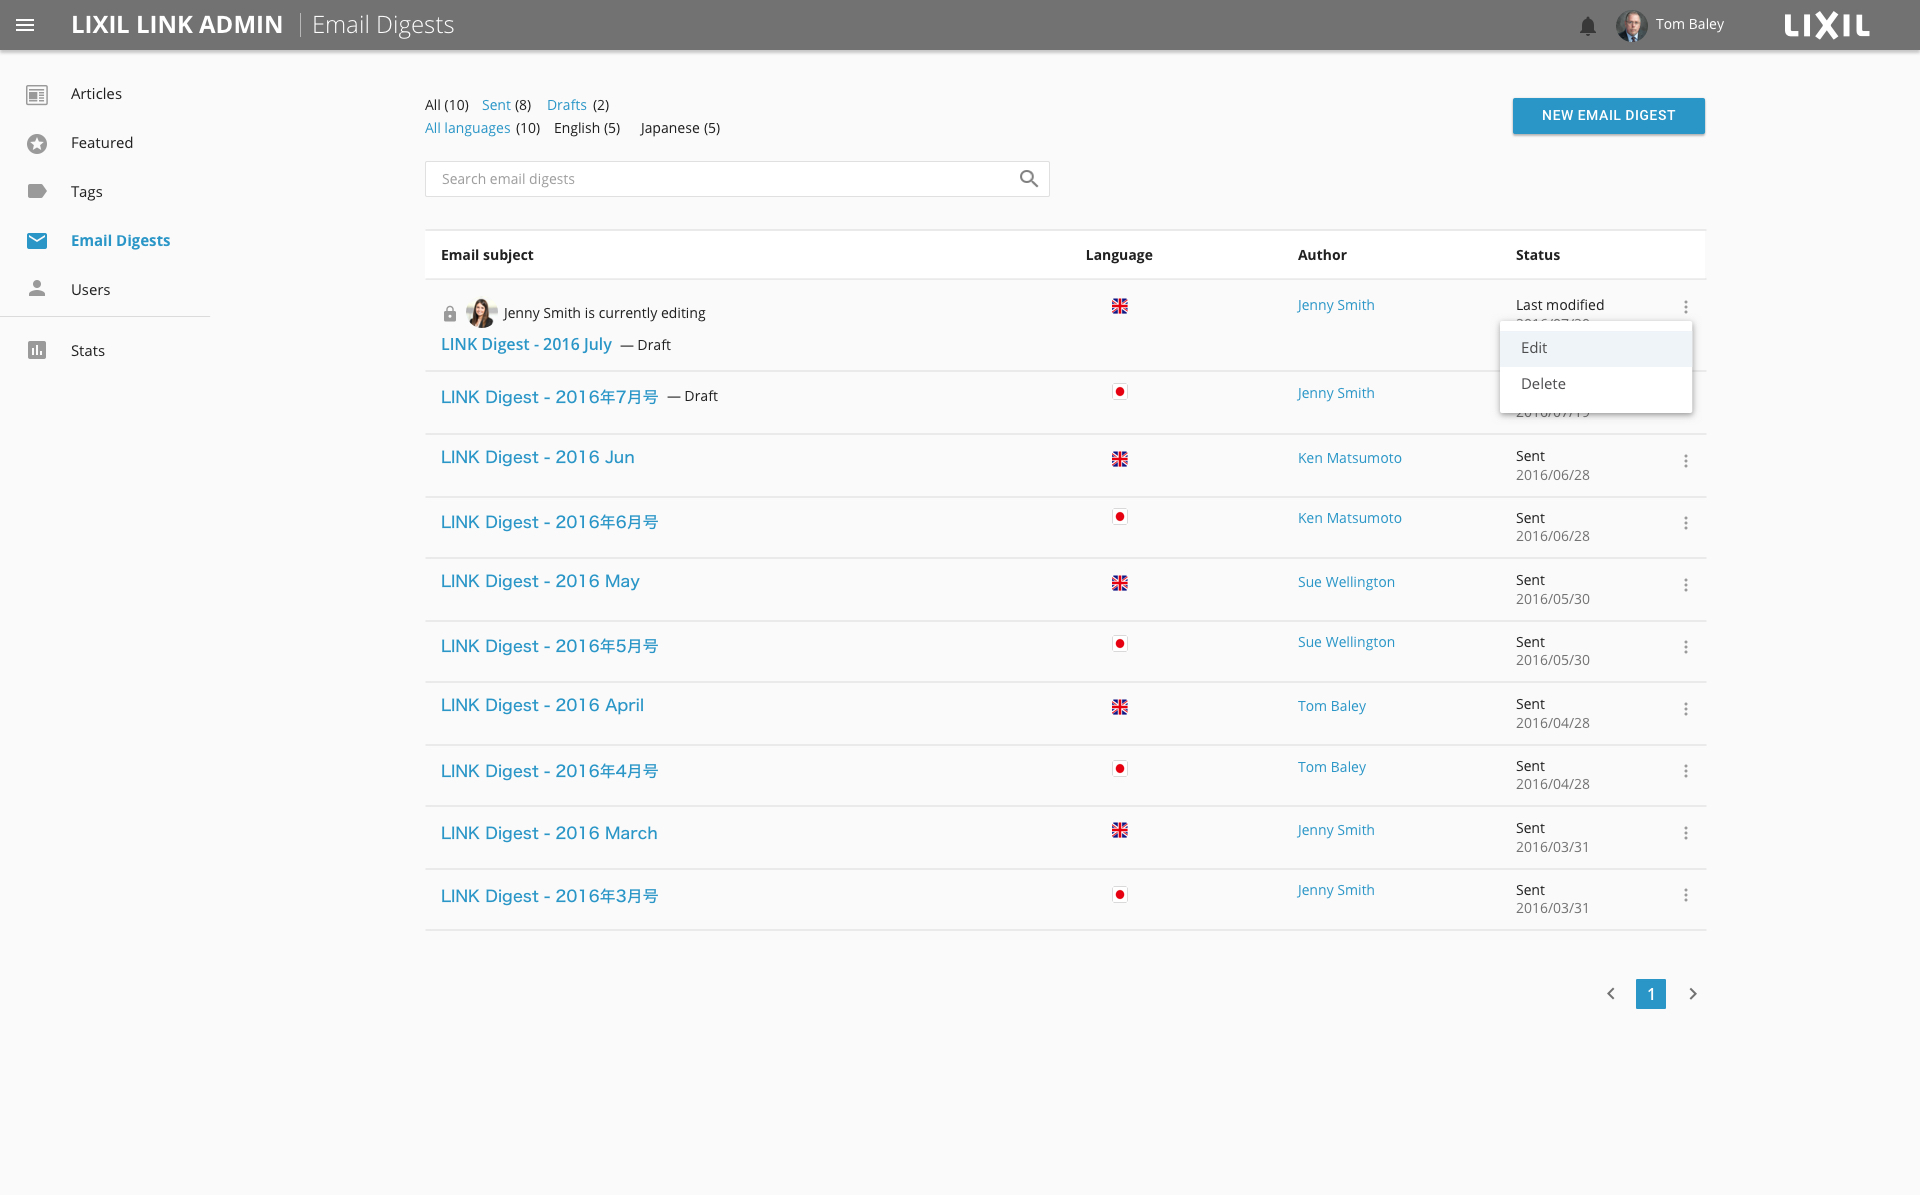Screen dimensions: 1920x1195
Task: Open more options for 2016 July digest
Action: click(x=1686, y=307)
